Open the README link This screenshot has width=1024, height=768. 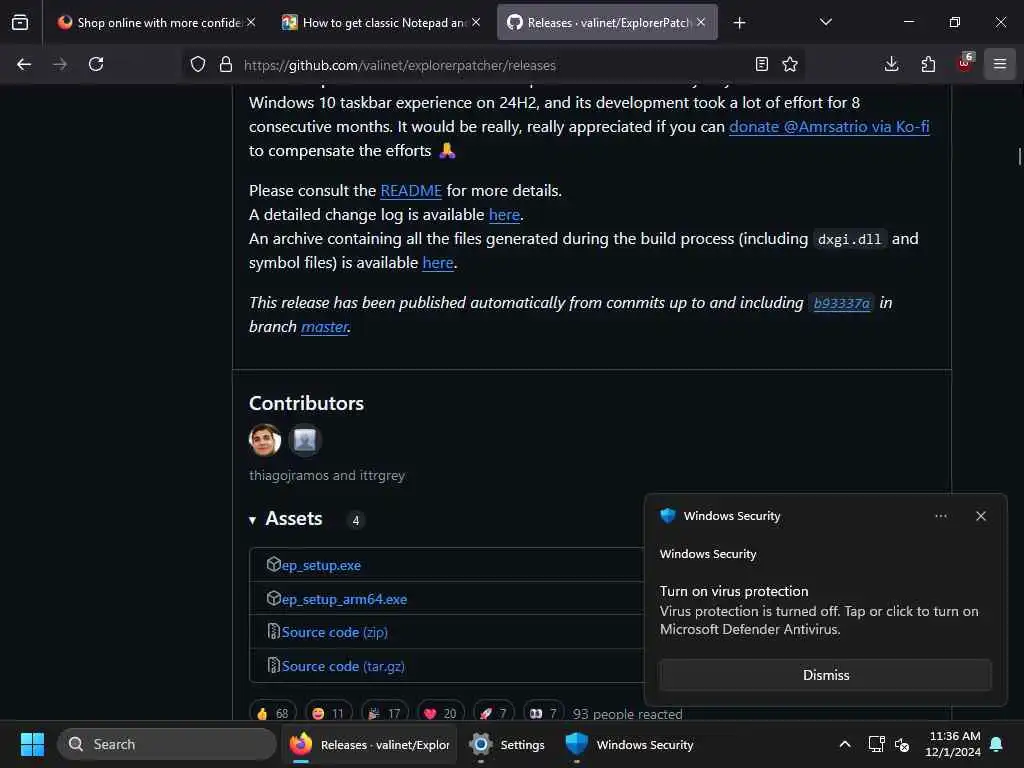(x=411, y=191)
